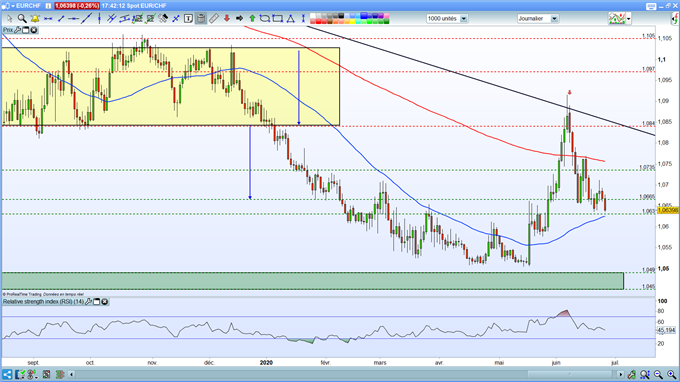Activate the magnifying glass zoom tool
Viewport: 680px width, 382px height.
(x=22, y=19)
